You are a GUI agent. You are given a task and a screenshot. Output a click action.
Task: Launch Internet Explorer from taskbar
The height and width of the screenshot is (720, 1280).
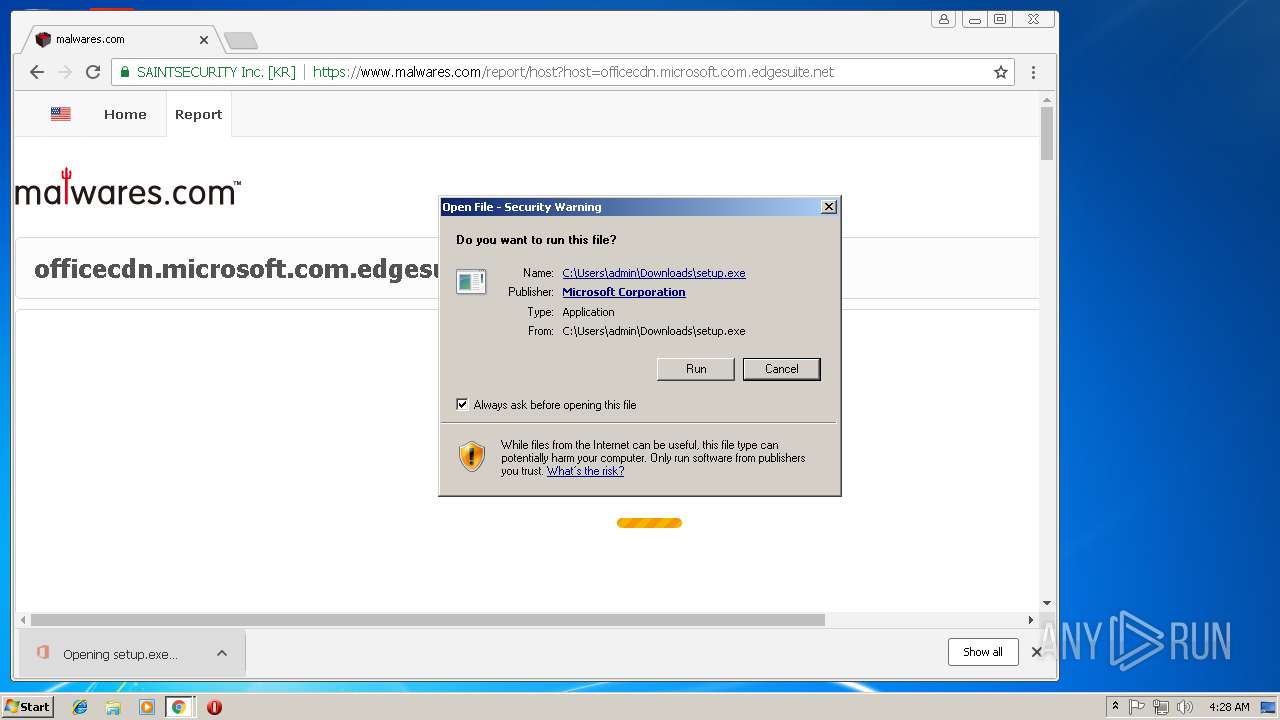[80, 707]
